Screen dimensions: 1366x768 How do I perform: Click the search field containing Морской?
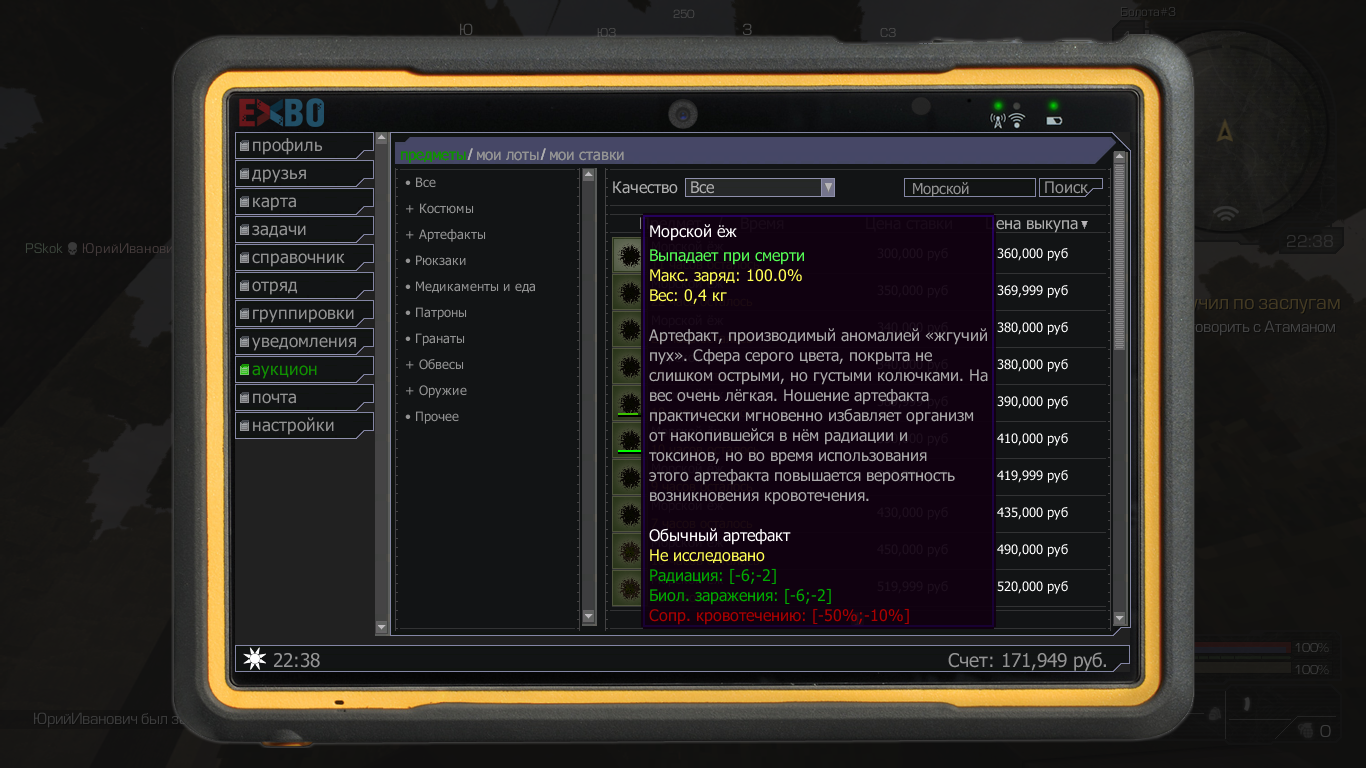pos(970,188)
